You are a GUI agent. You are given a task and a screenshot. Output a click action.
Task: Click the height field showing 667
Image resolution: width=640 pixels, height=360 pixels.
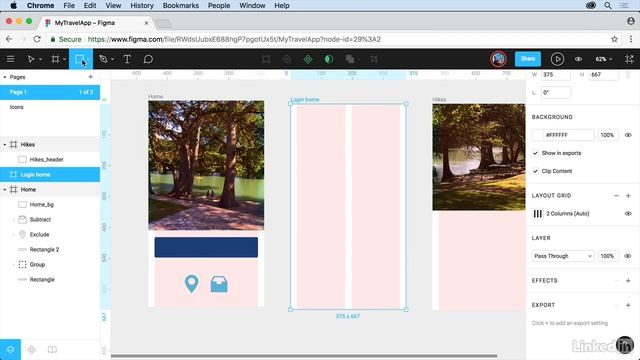(x=604, y=75)
